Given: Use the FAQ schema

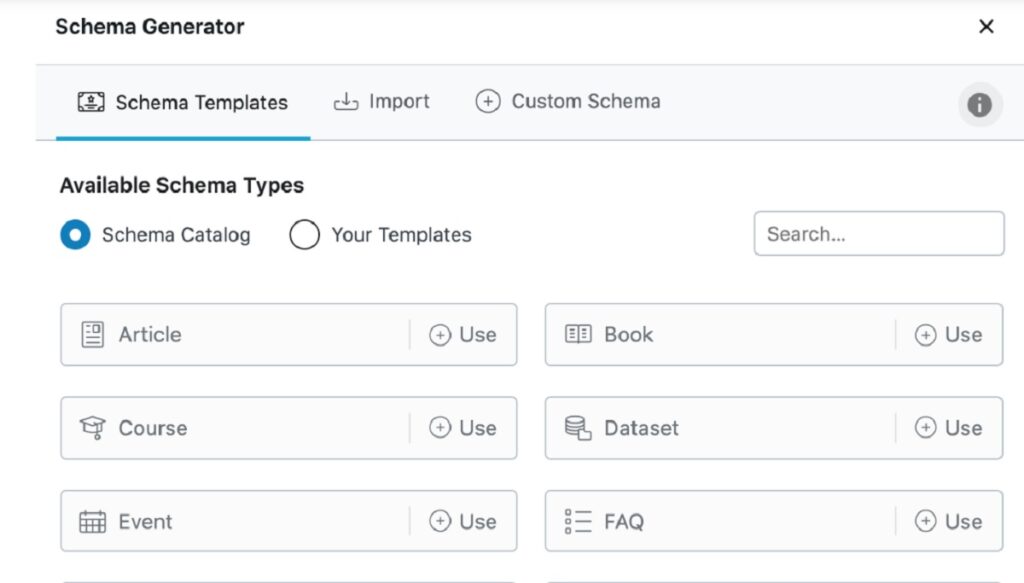Looking at the screenshot, I should click(x=948, y=522).
